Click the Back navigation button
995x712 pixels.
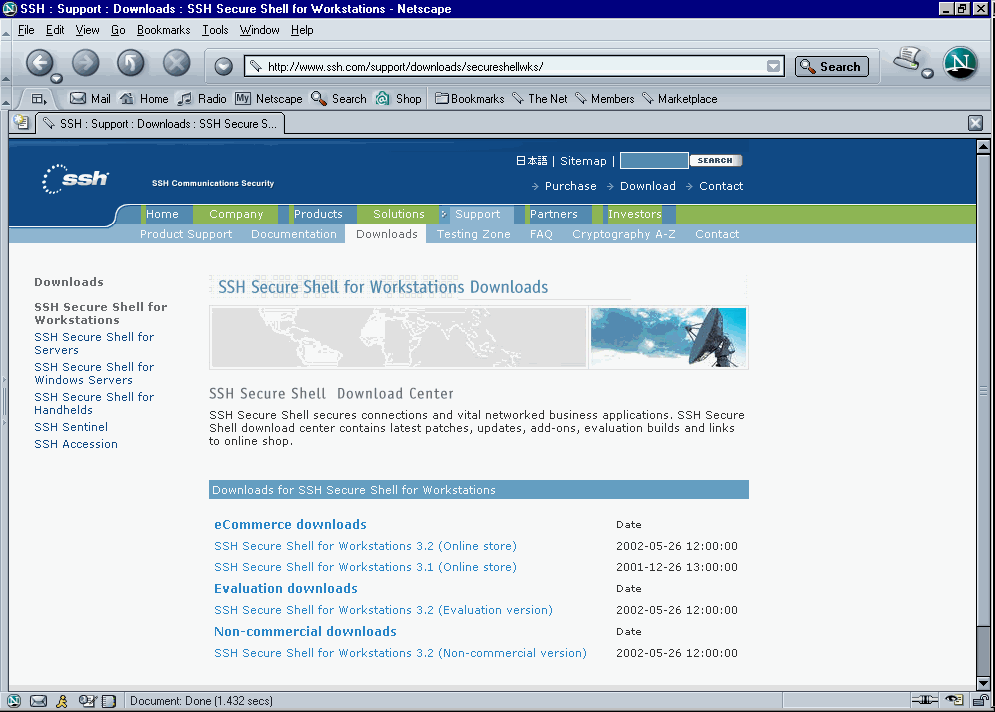coord(39,62)
